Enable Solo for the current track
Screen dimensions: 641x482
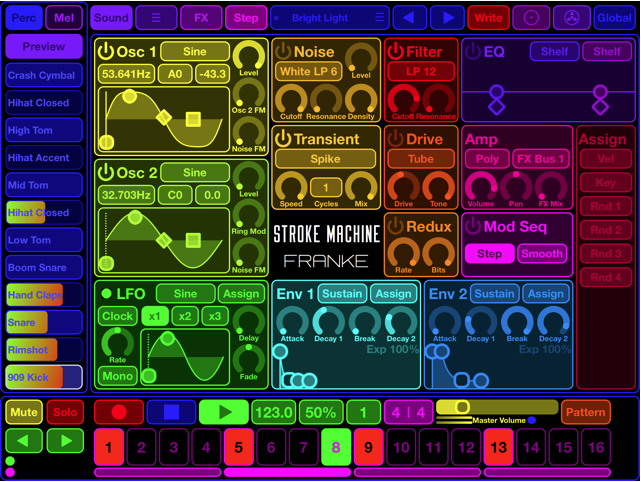coord(65,412)
